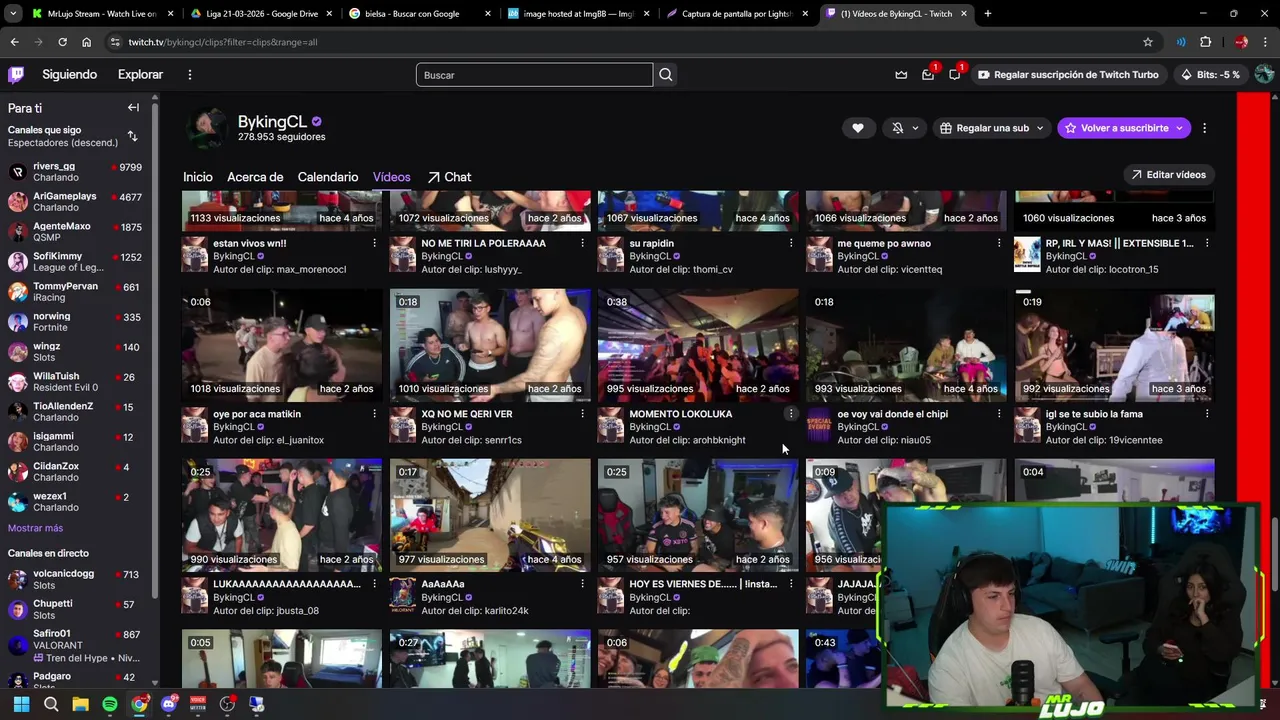Open clip title 'HOY ES VIERNES DE......'

(x=703, y=584)
